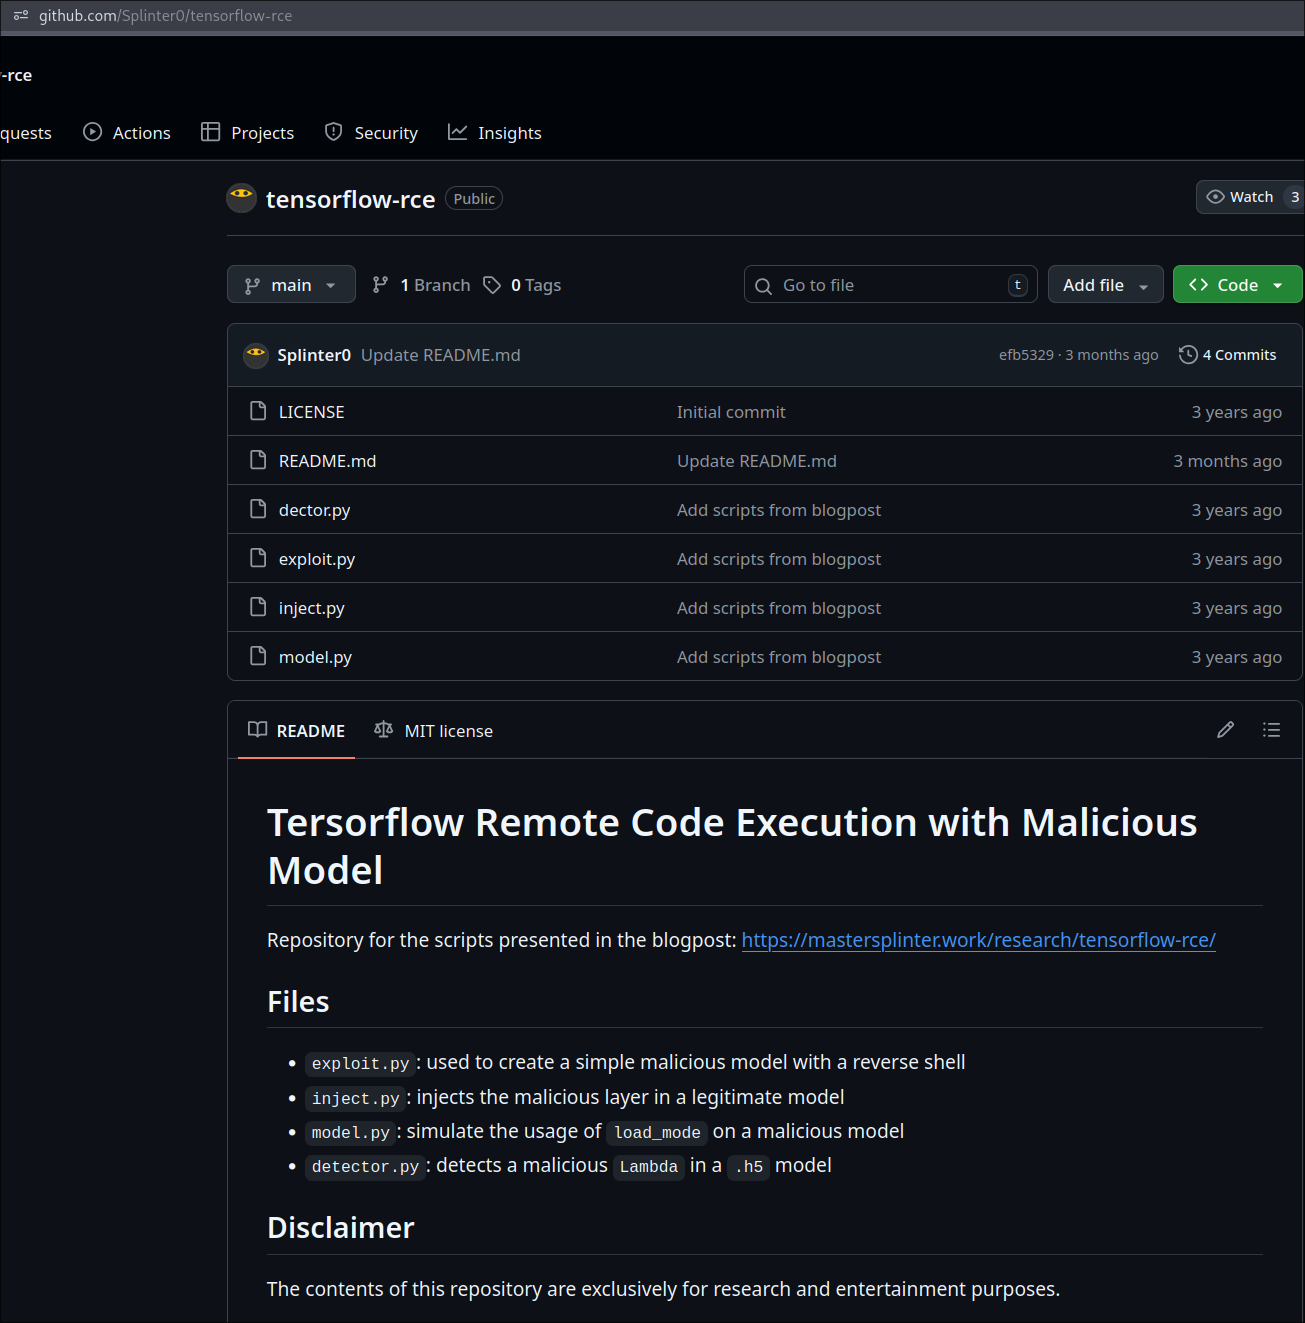Open Add scripts from blogpost commit for exploit.py
Image resolution: width=1305 pixels, height=1323 pixels.
click(779, 559)
